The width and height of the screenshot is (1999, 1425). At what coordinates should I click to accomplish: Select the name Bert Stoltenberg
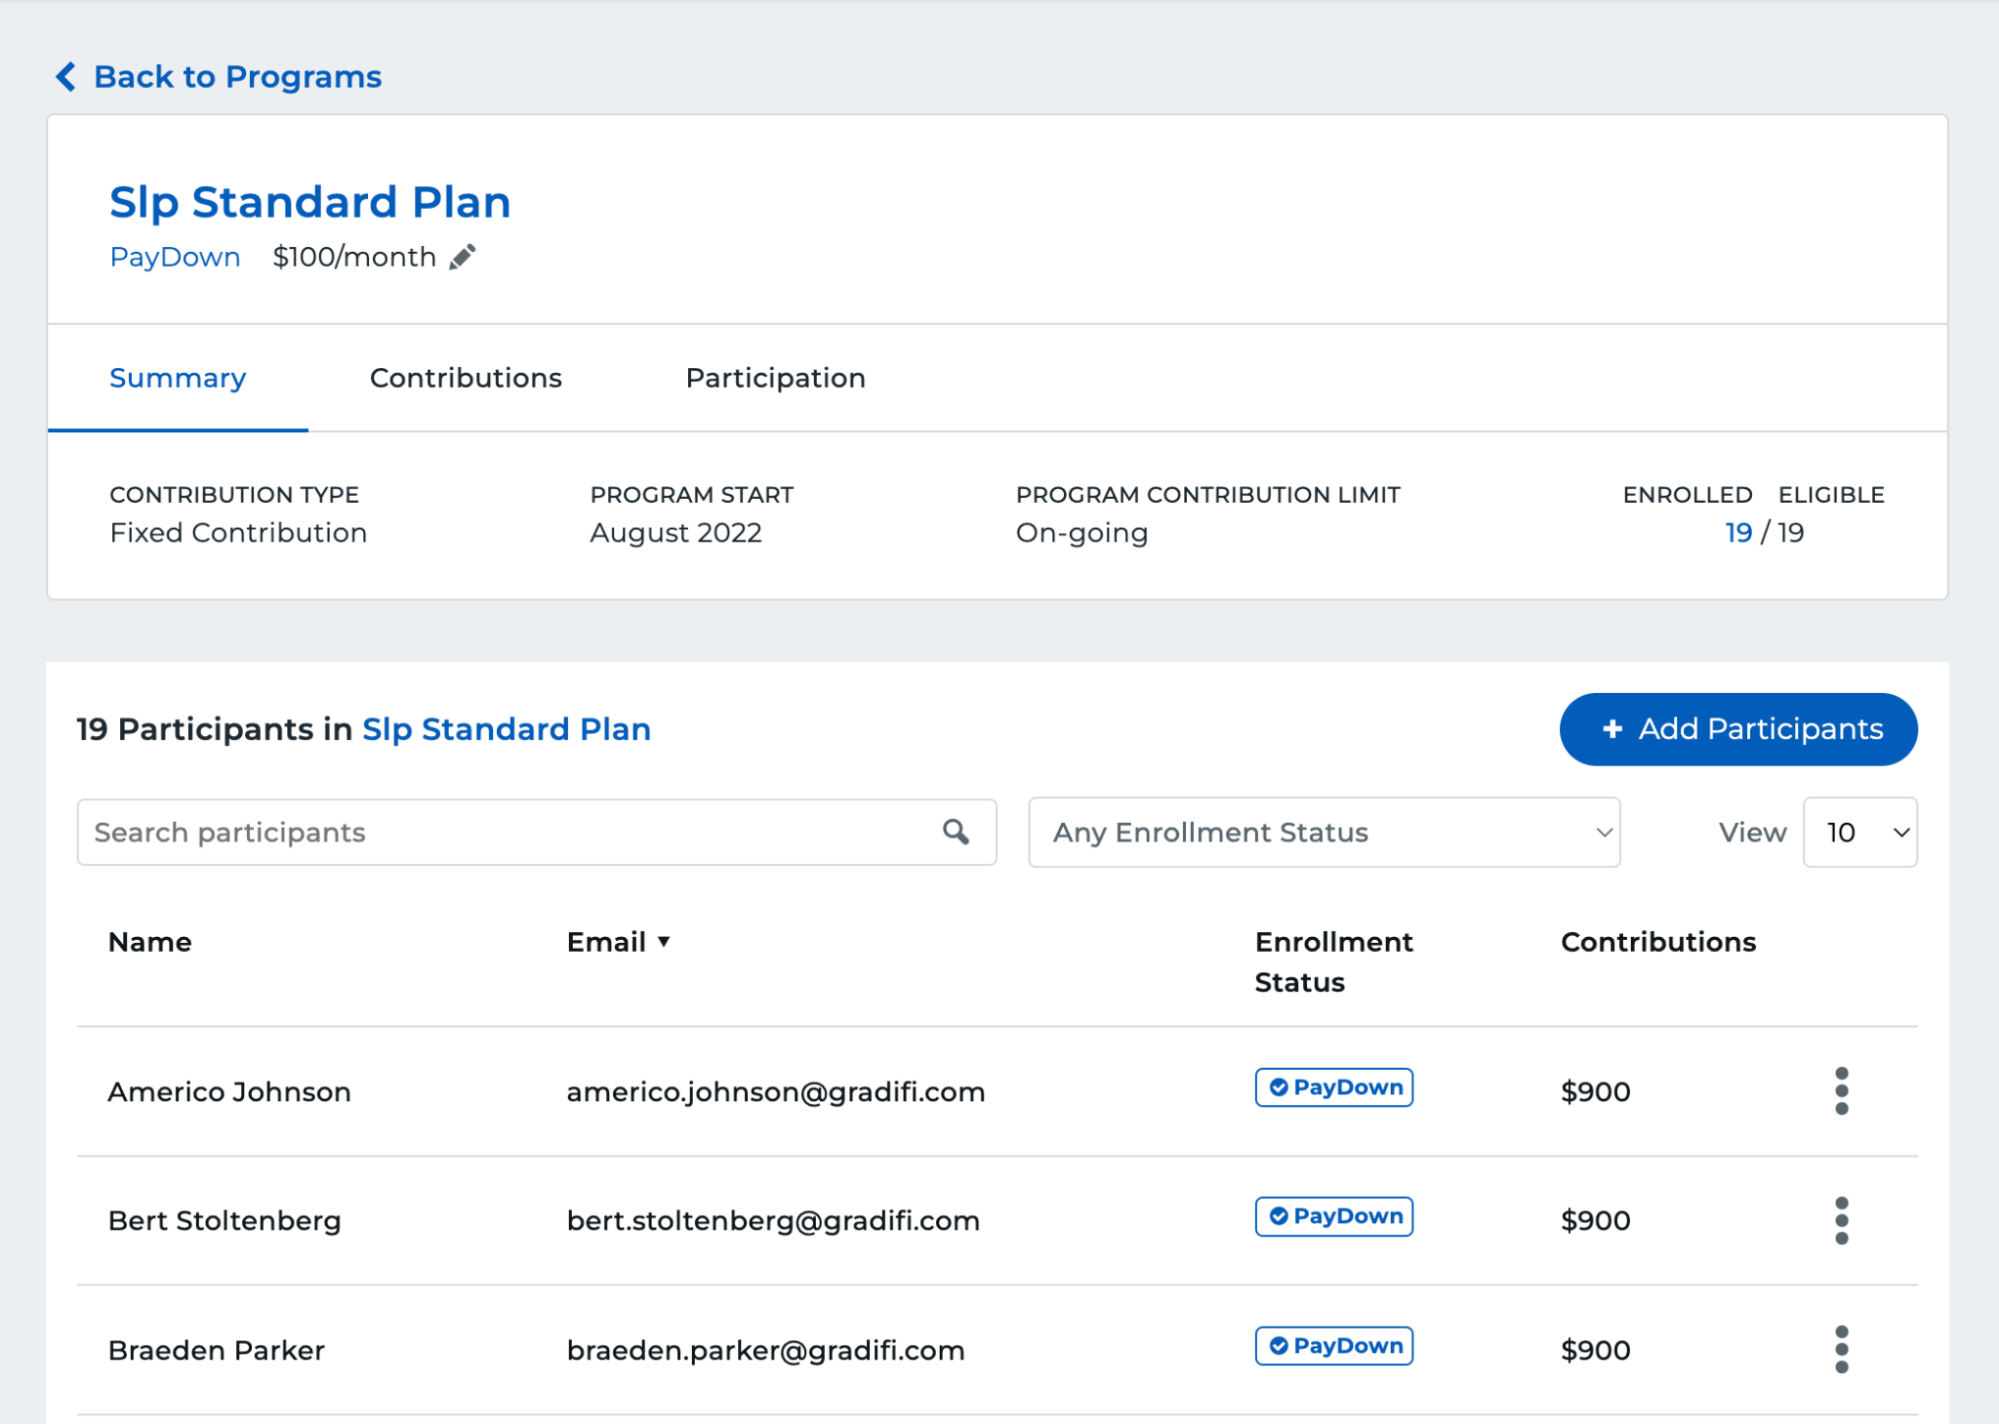[225, 1220]
